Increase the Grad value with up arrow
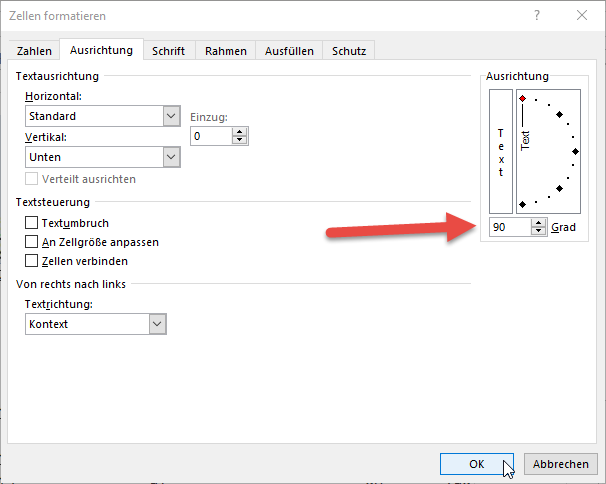 click(538, 223)
